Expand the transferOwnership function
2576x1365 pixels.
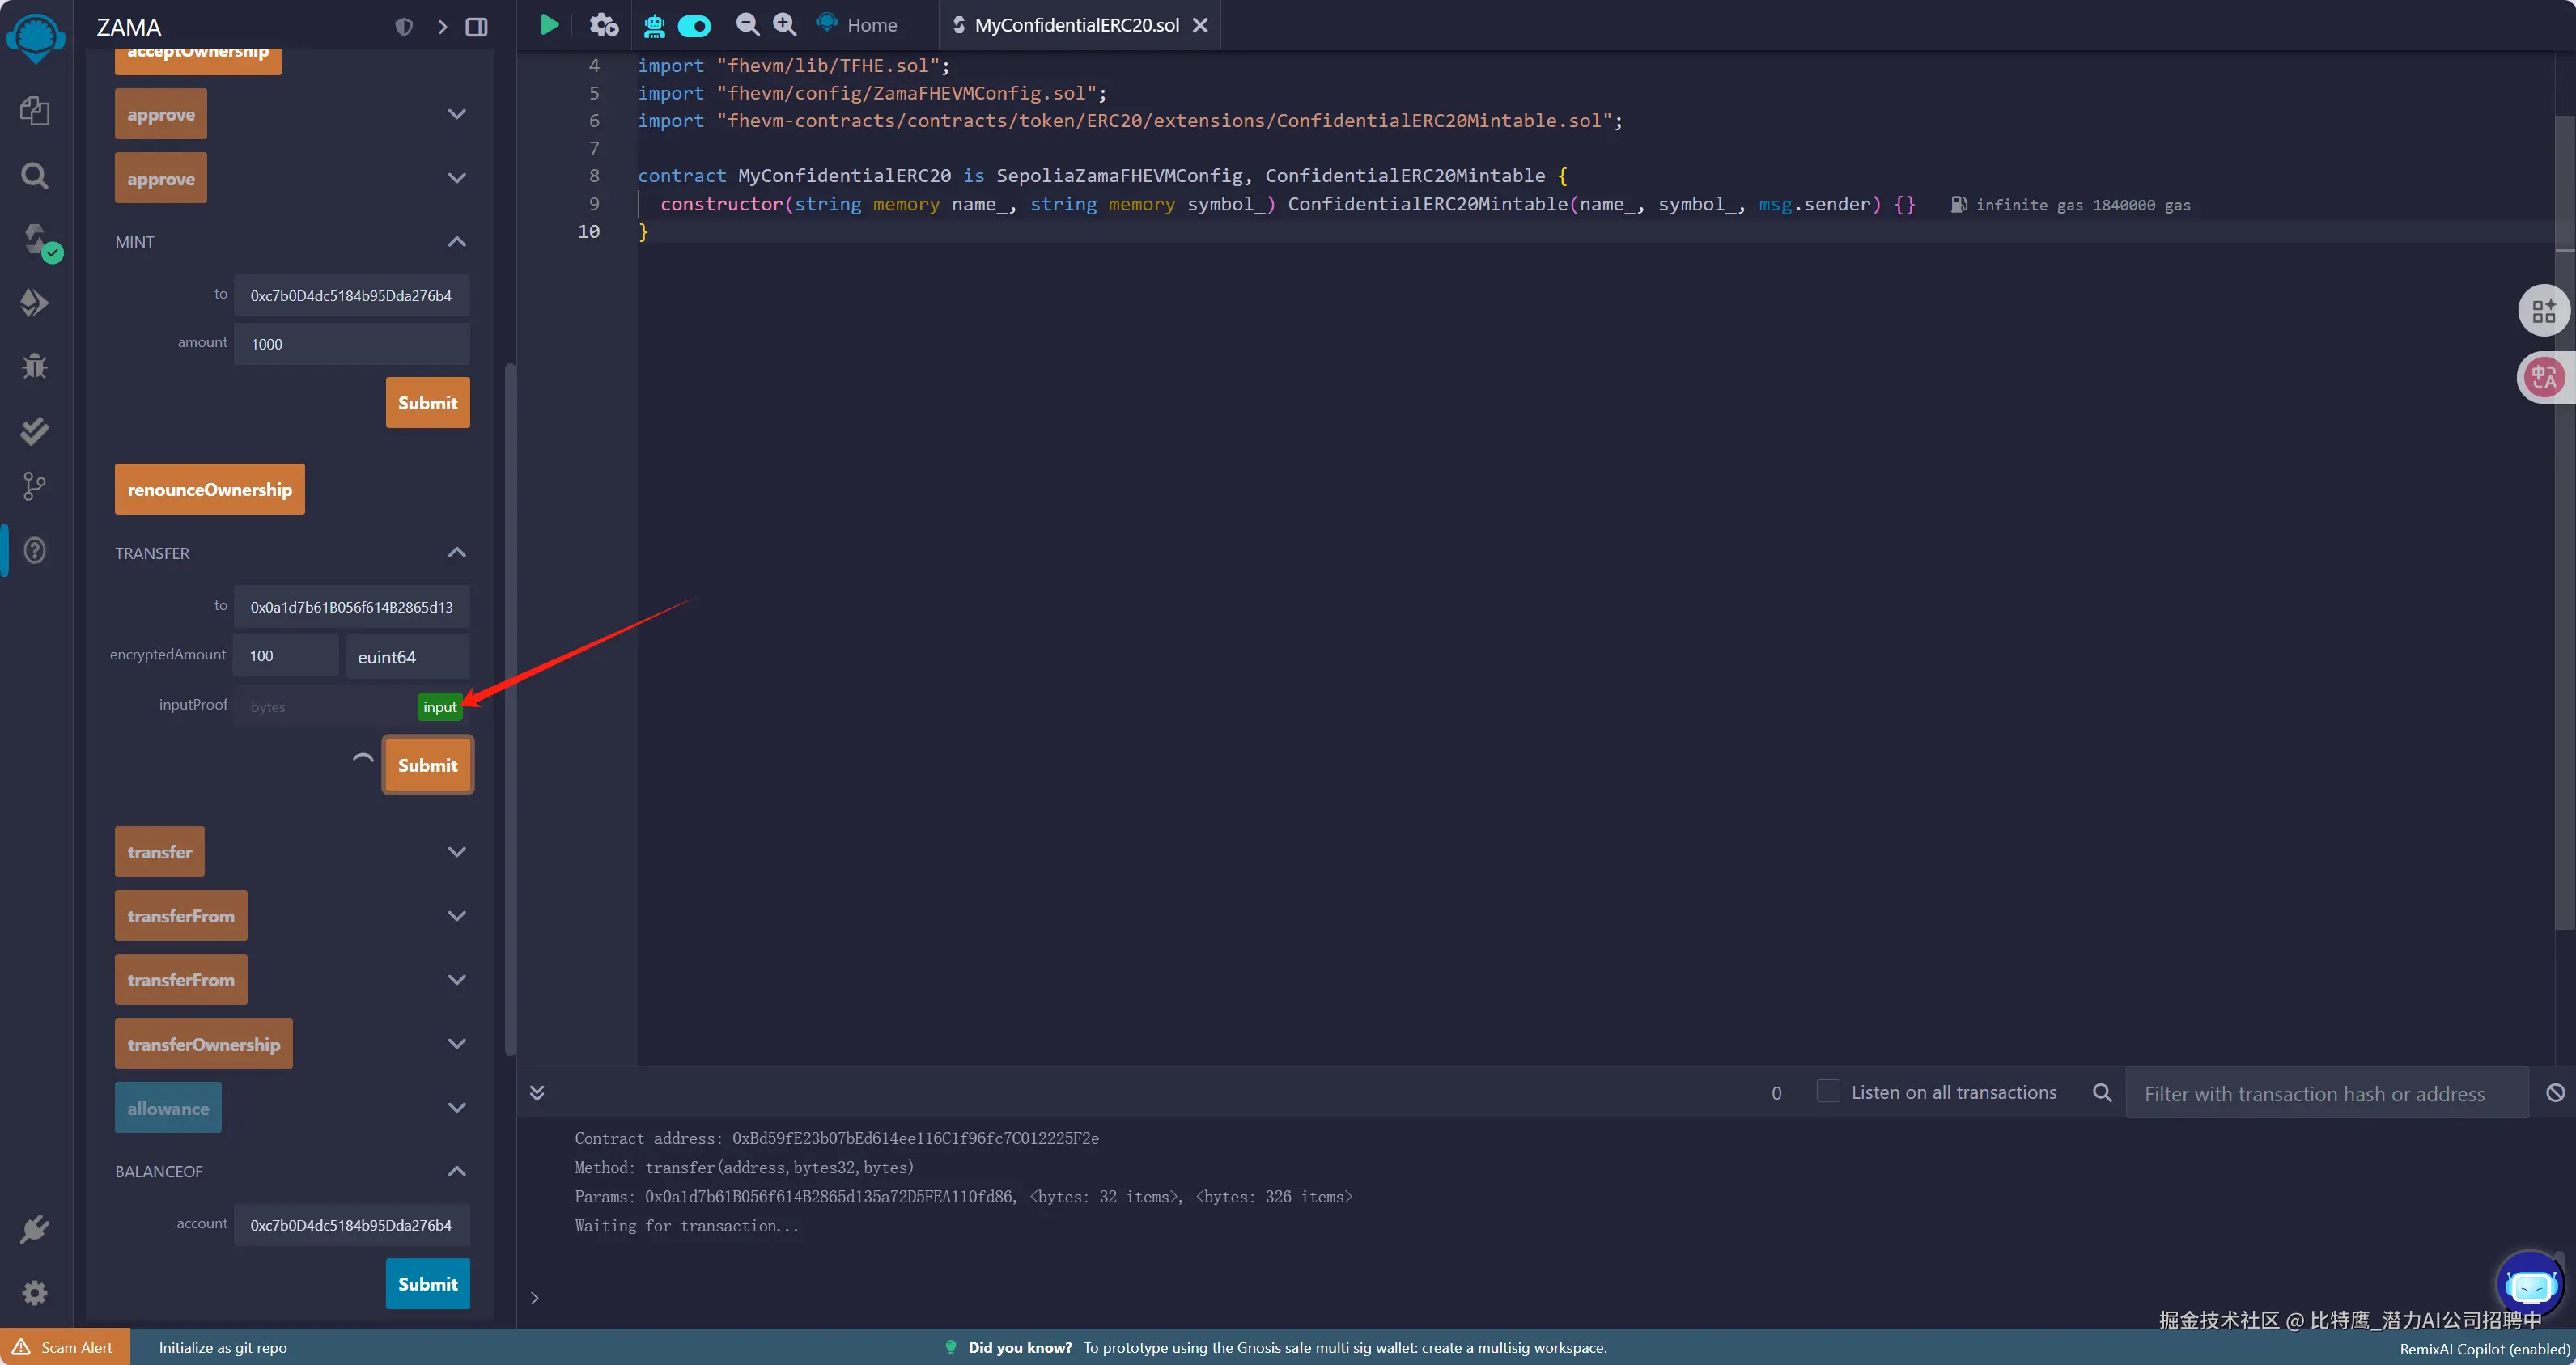[x=457, y=1044]
